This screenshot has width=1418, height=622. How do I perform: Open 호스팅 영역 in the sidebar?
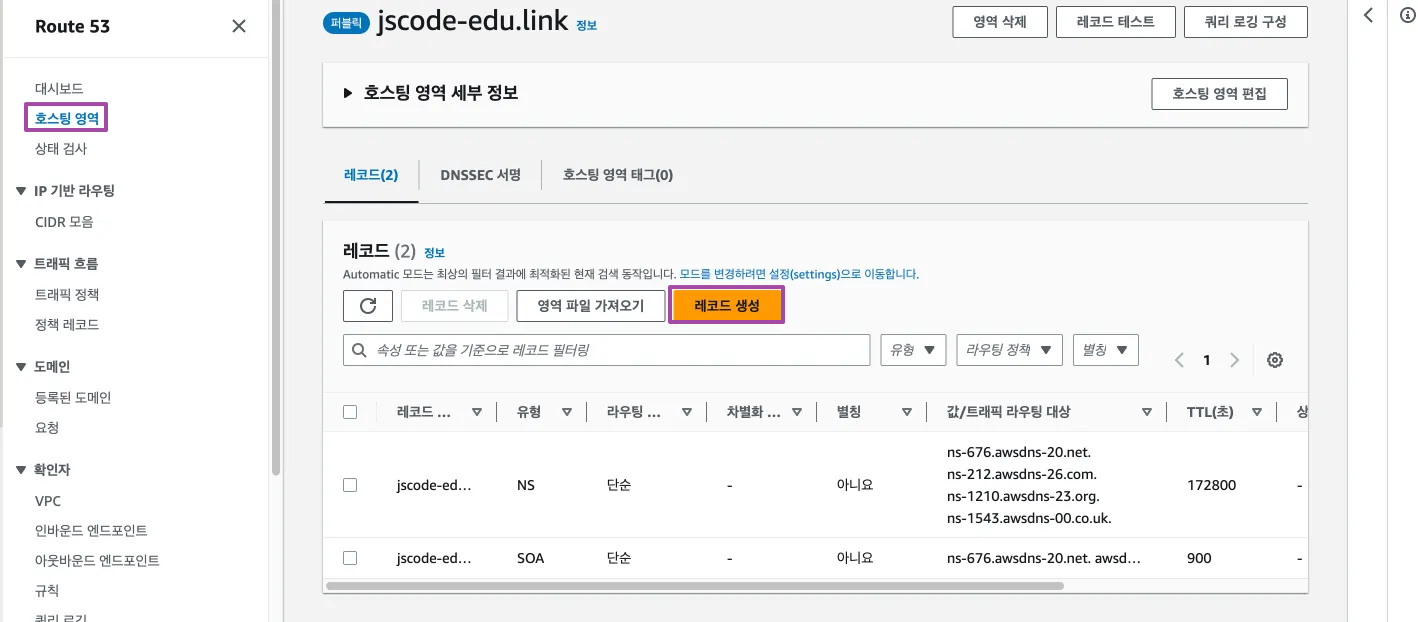tap(67, 118)
